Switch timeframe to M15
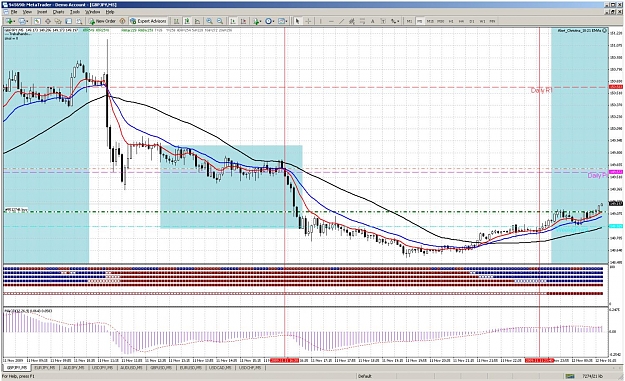Image resolution: width=625 pixels, height=381 pixels. click(430, 21)
